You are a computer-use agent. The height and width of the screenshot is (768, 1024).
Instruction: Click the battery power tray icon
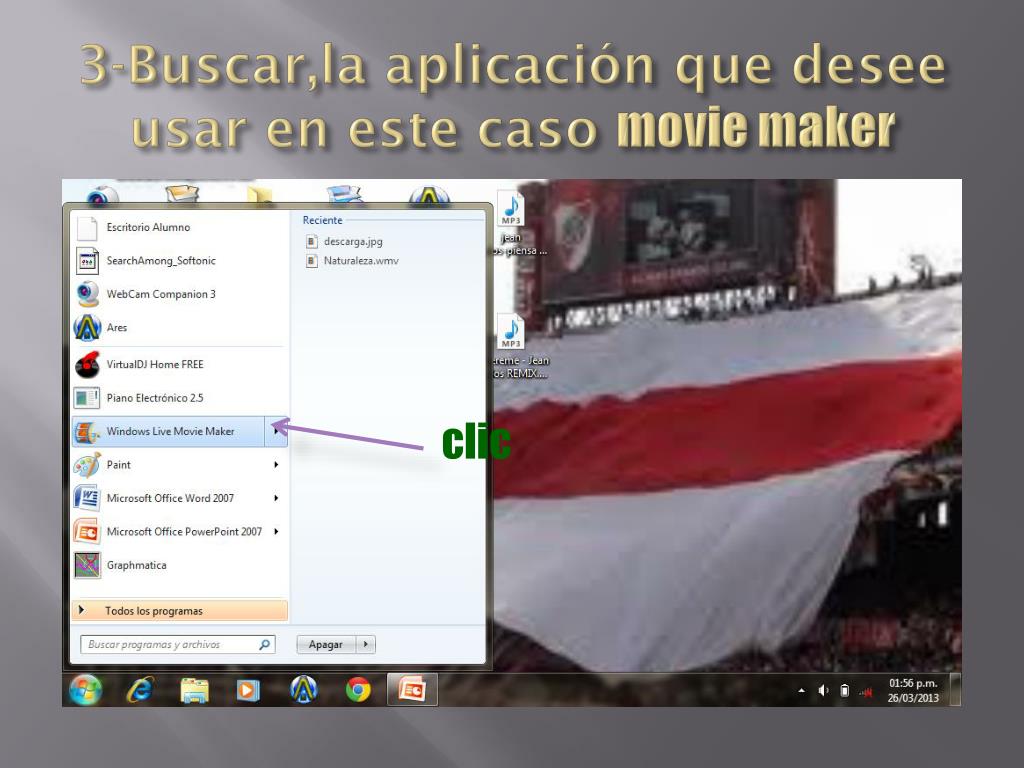(844, 690)
